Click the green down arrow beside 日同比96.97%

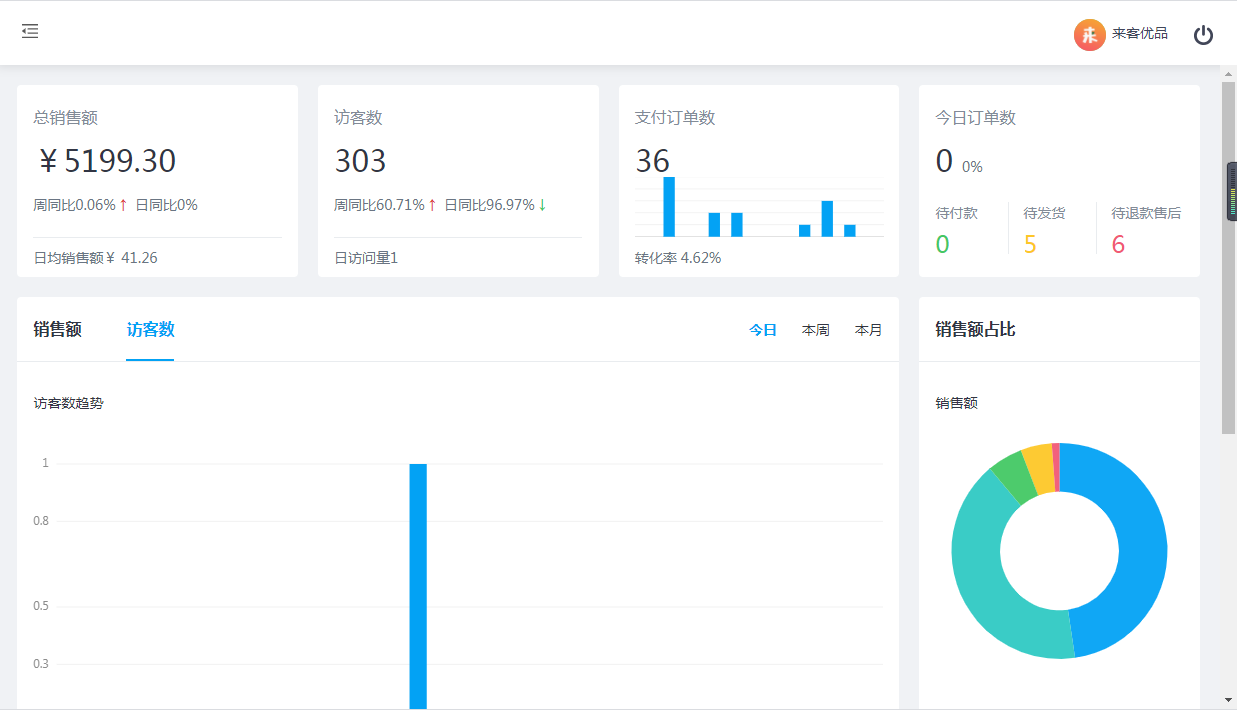click(542, 205)
